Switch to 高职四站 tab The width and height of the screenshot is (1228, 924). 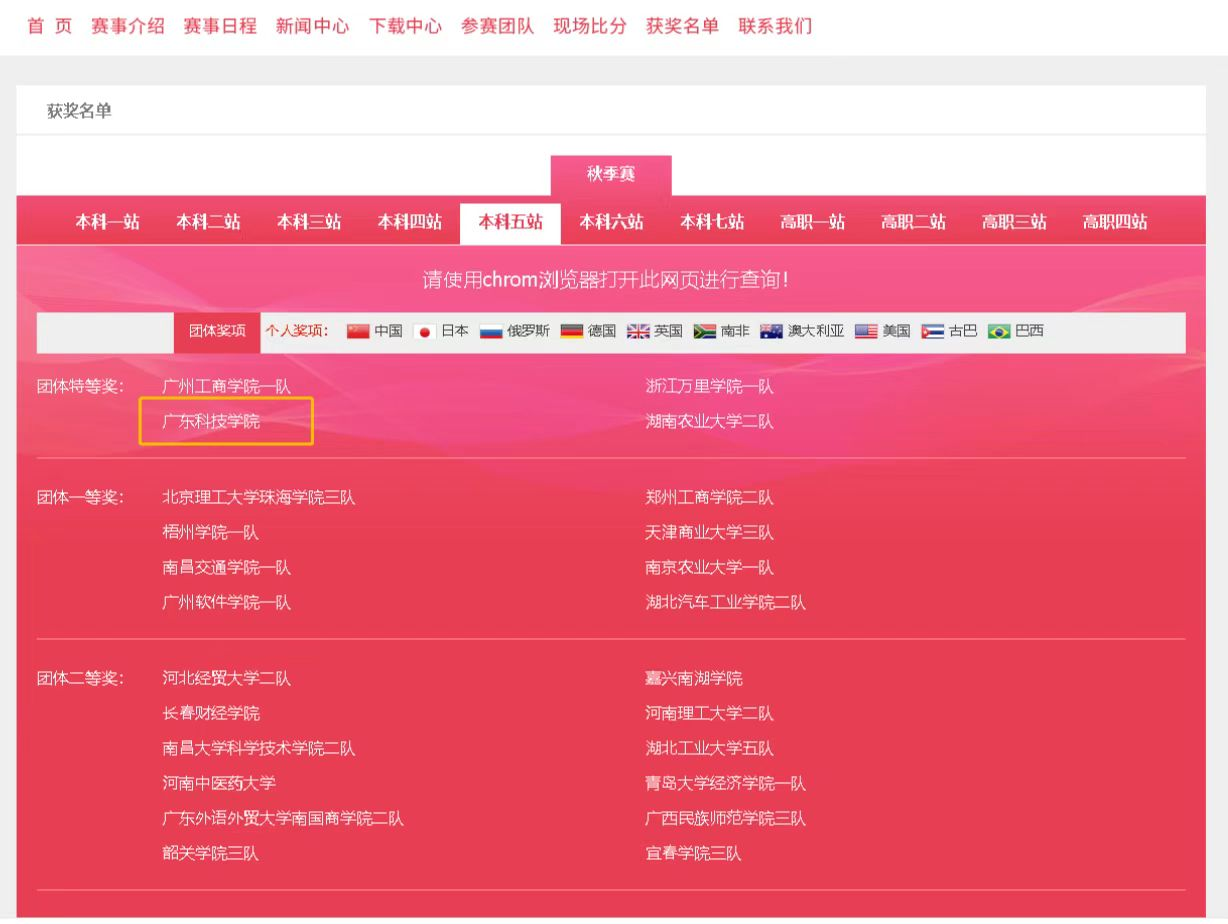(x=1115, y=223)
